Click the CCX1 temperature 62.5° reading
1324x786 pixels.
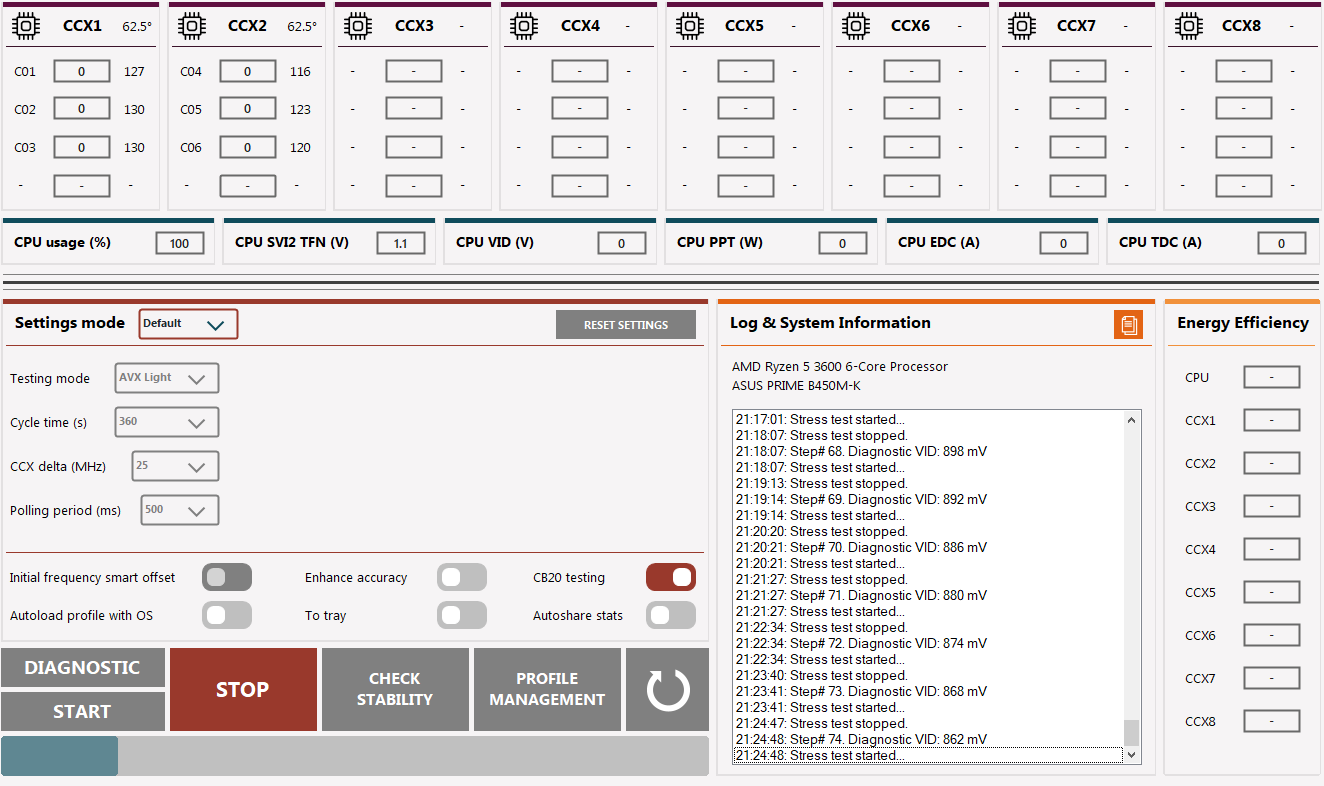tap(137, 27)
